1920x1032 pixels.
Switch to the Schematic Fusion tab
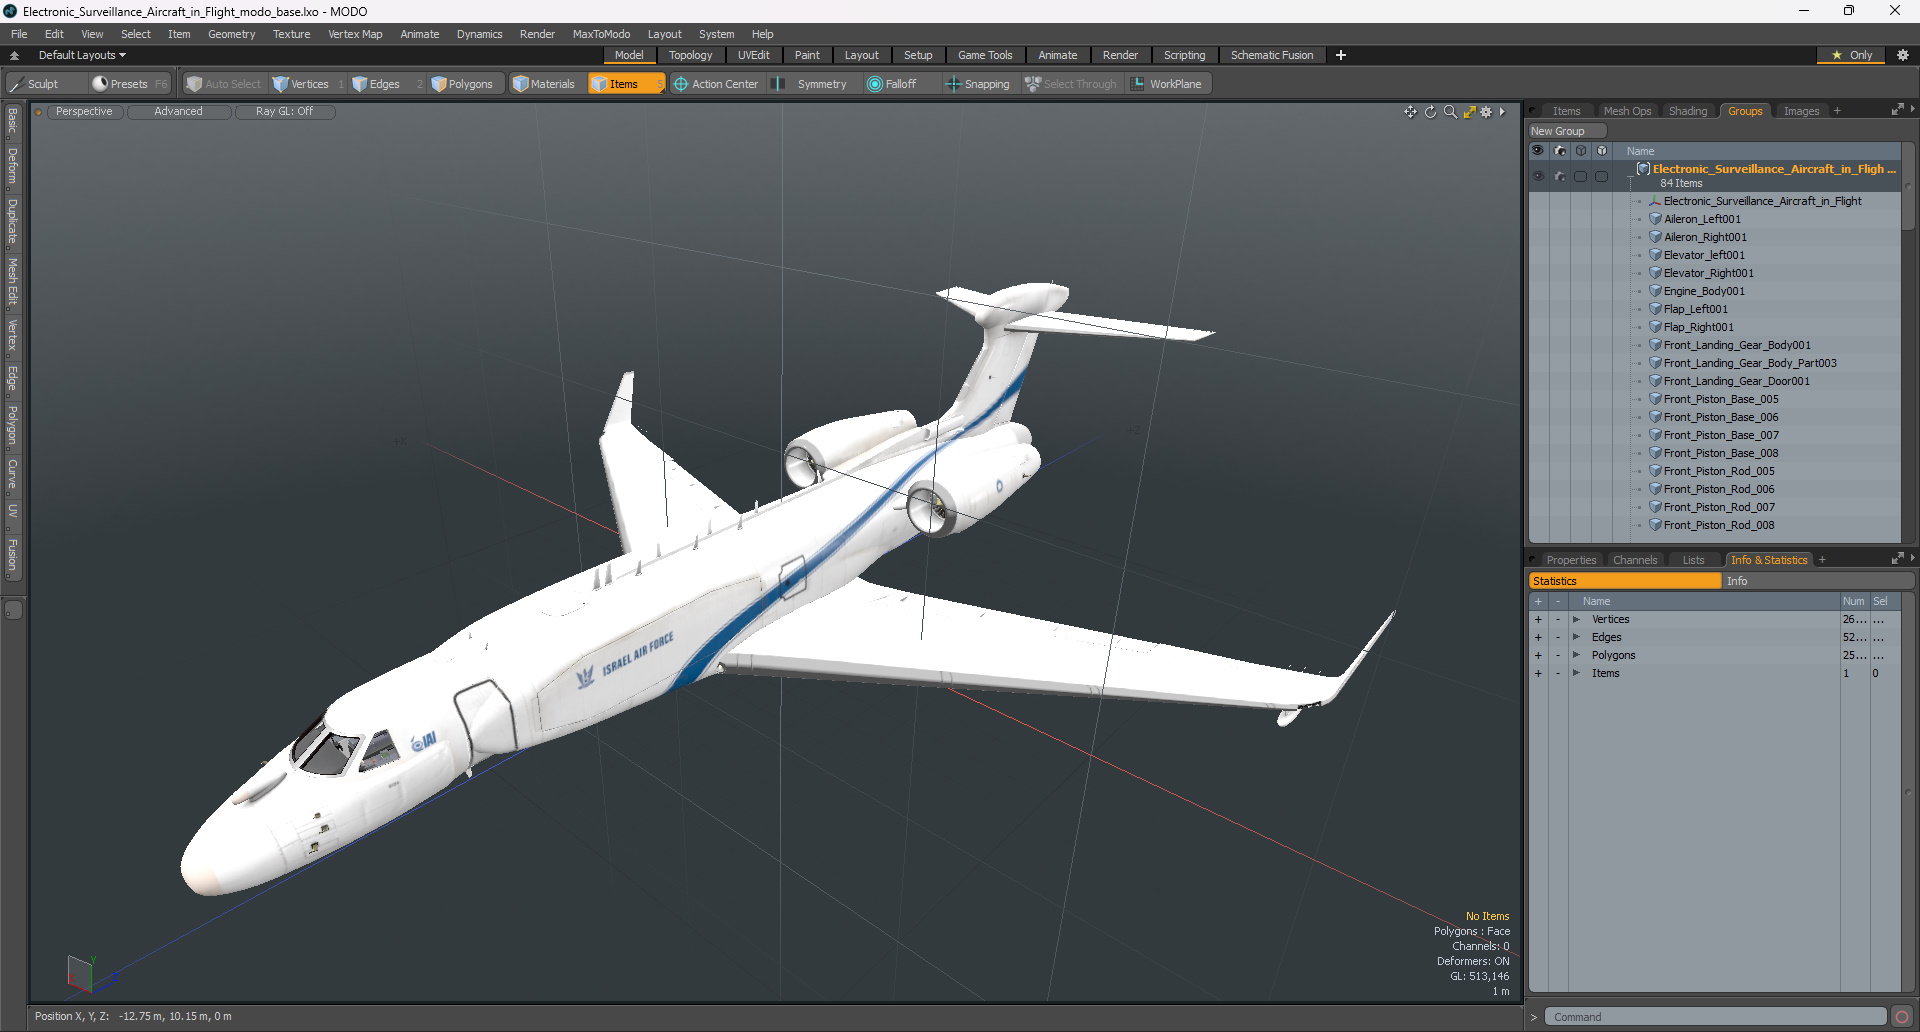click(x=1272, y=55)
